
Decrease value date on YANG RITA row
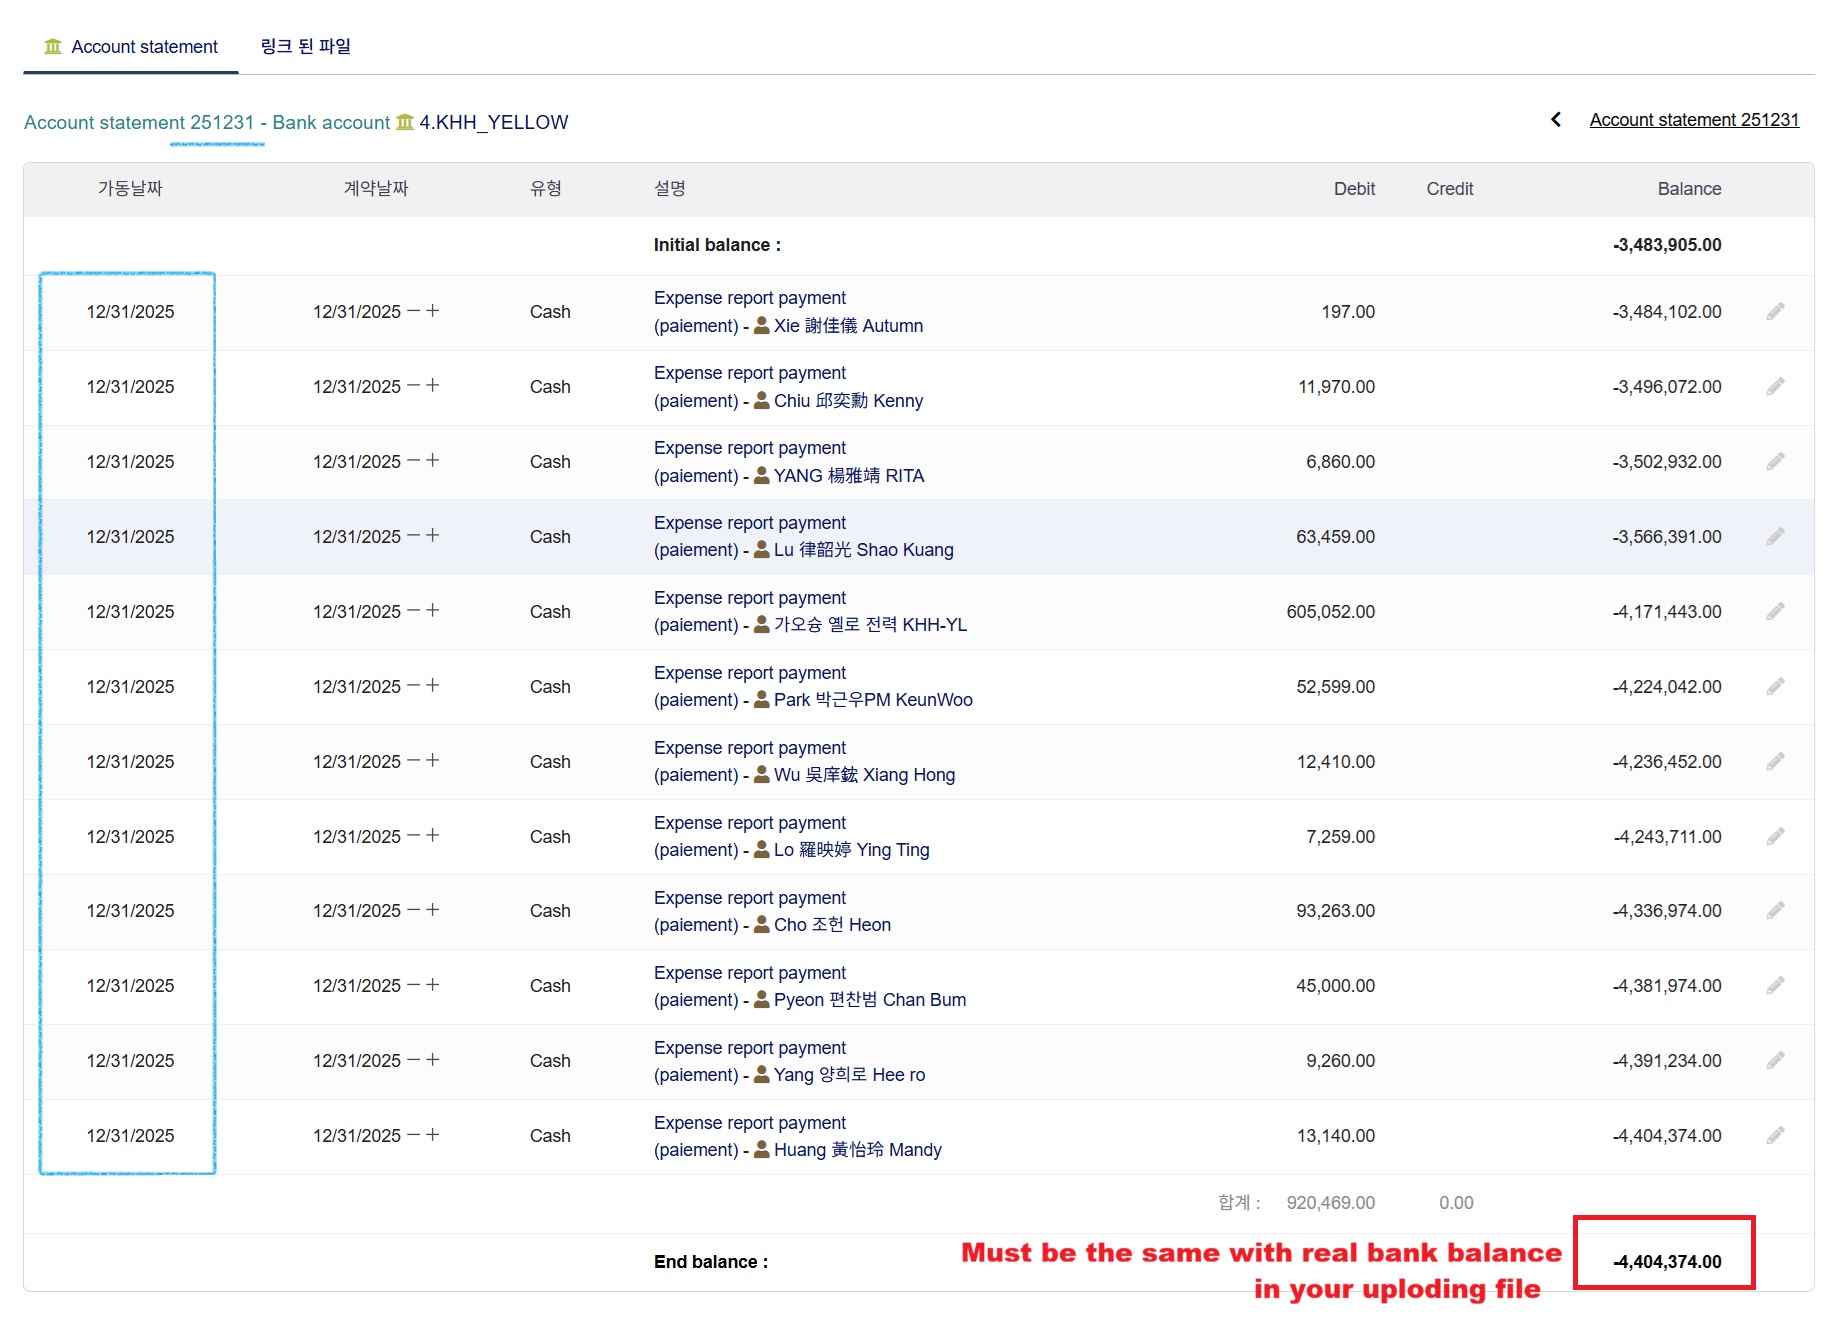click(x=413, y=461)
